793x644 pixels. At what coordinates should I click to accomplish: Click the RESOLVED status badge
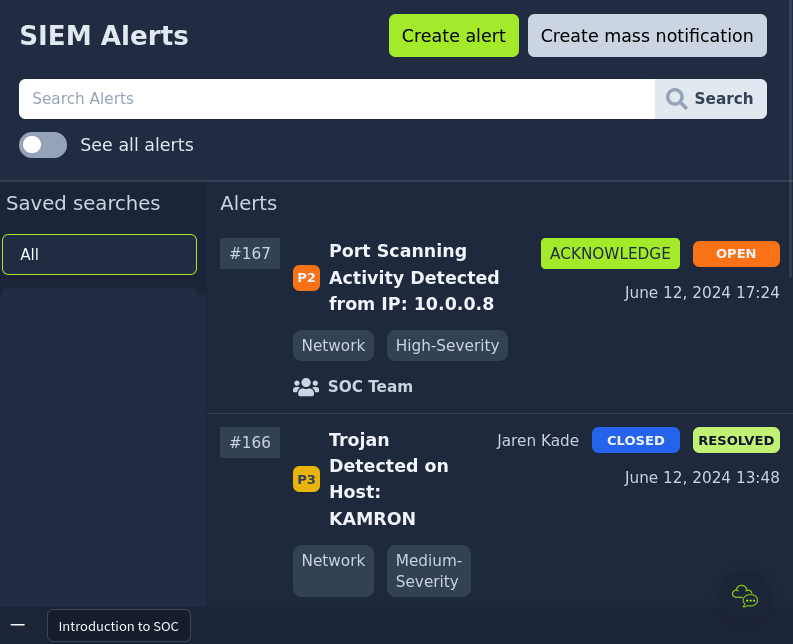click(735, 441)
